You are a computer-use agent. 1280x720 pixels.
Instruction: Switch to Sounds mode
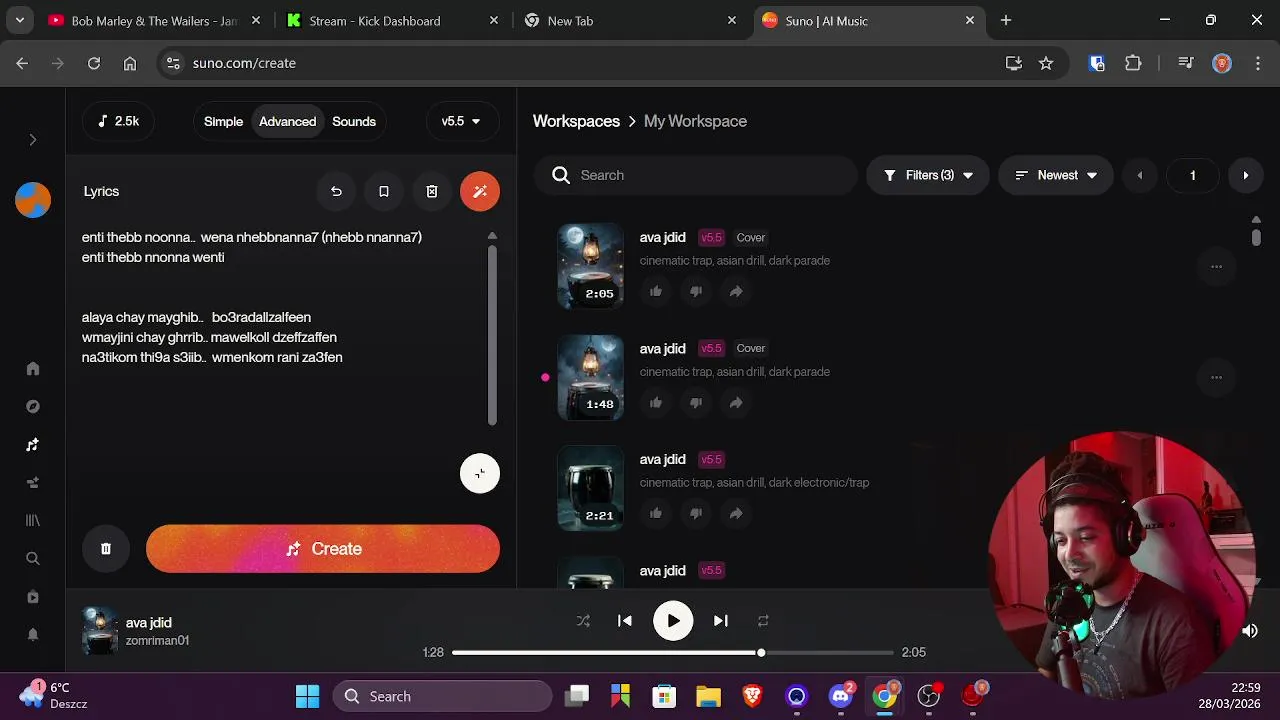tap(354, 121)
